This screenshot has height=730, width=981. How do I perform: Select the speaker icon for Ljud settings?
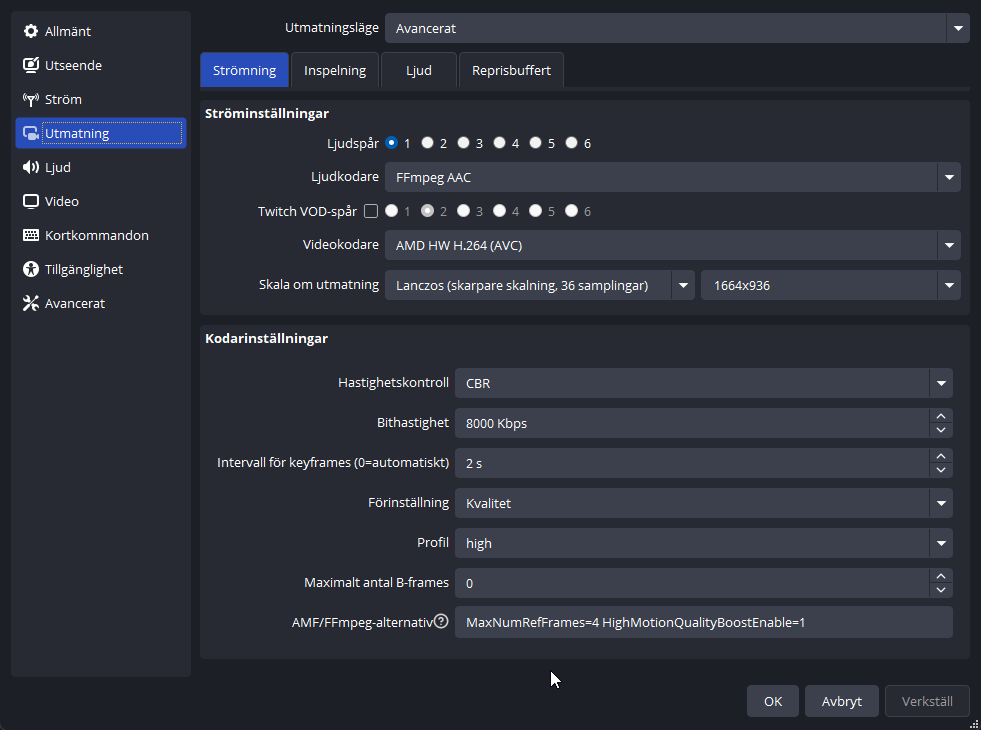[x=31, y=168]
